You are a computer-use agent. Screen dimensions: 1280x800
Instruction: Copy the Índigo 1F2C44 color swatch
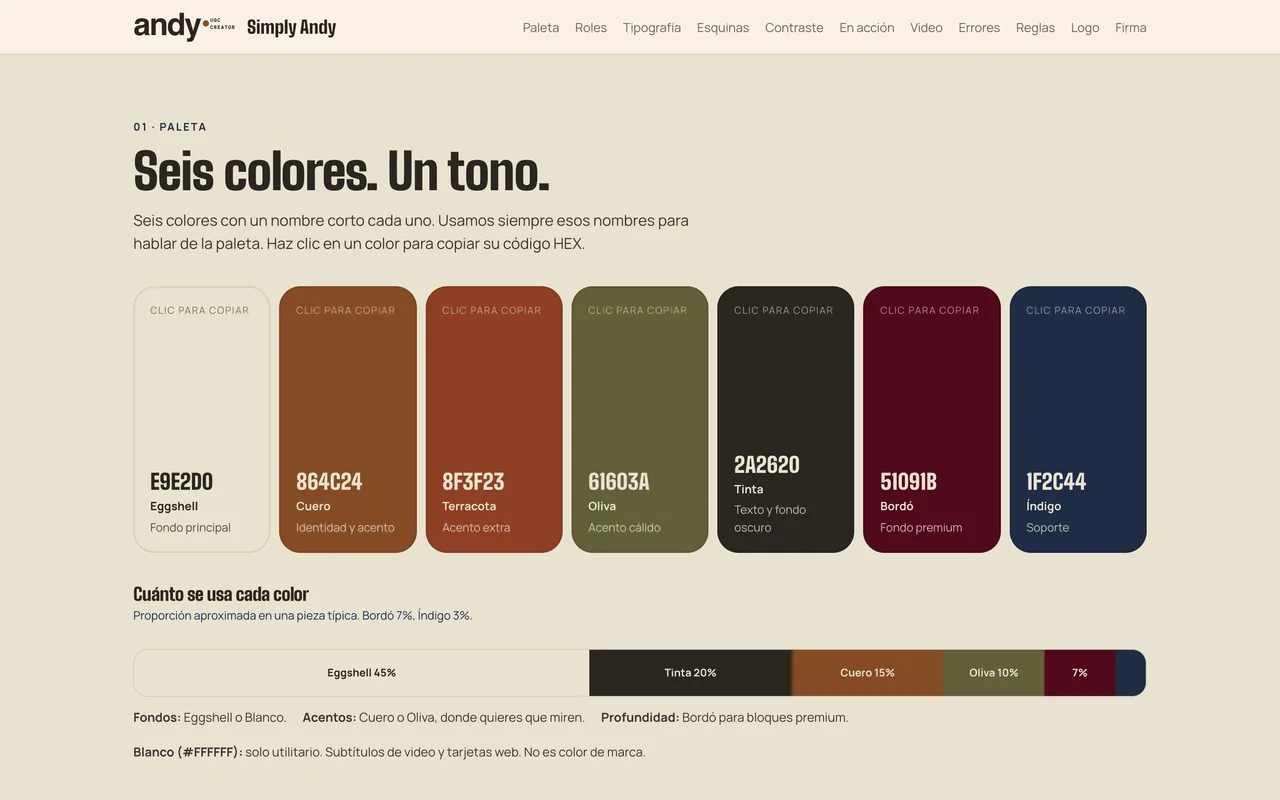pos(1078,420)
